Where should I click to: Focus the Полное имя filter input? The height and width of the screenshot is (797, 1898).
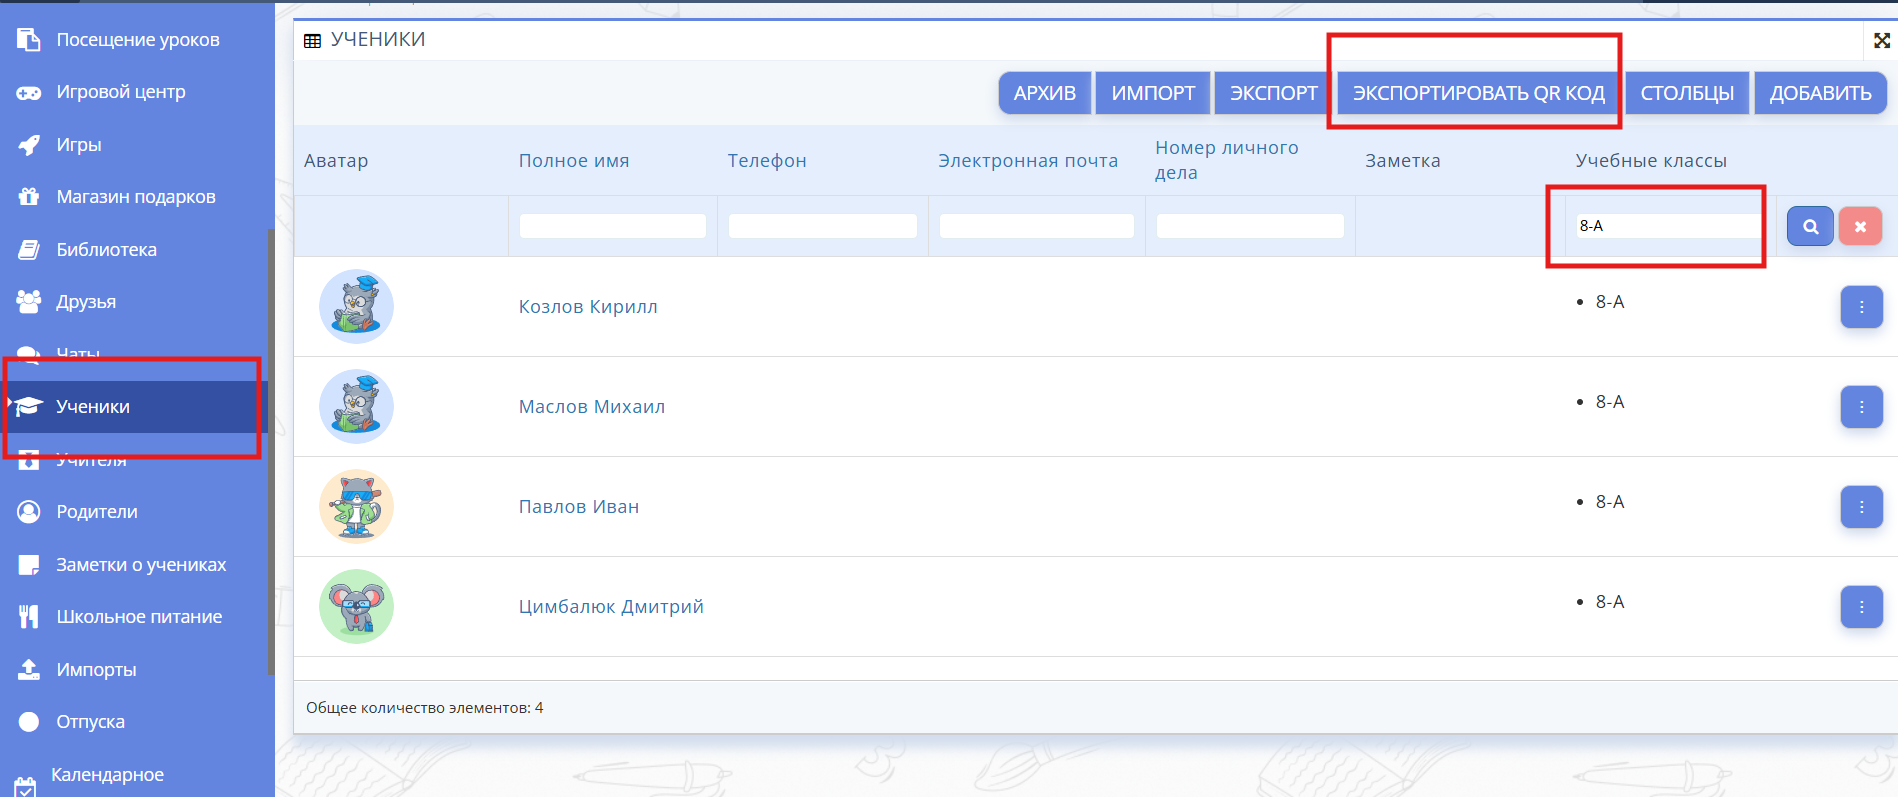tap(612, 226)
